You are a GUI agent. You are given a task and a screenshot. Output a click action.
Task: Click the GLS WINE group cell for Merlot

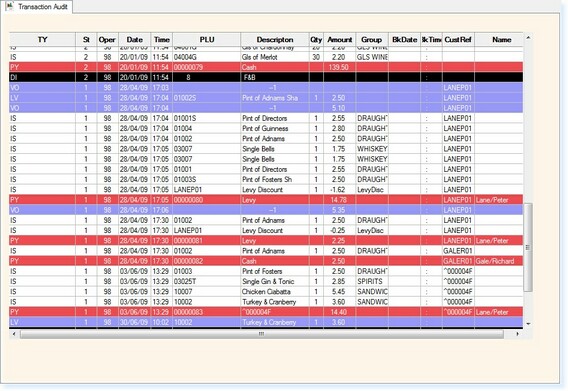(x=372, y=57)
